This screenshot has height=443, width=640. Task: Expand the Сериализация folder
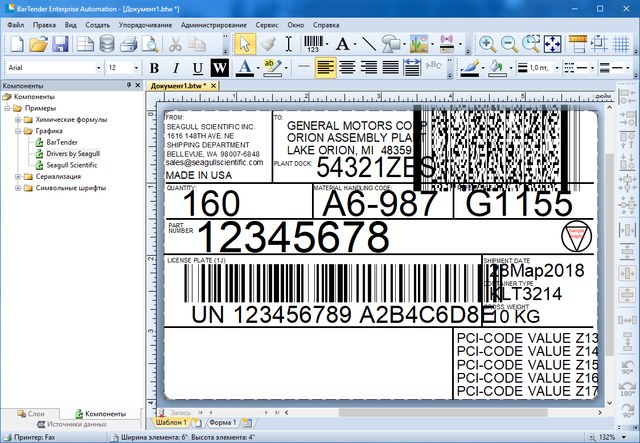(18, 176)
